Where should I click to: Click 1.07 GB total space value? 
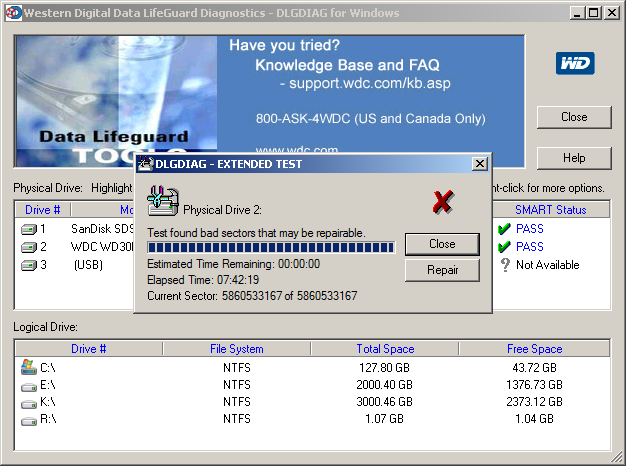click(384, 419)
